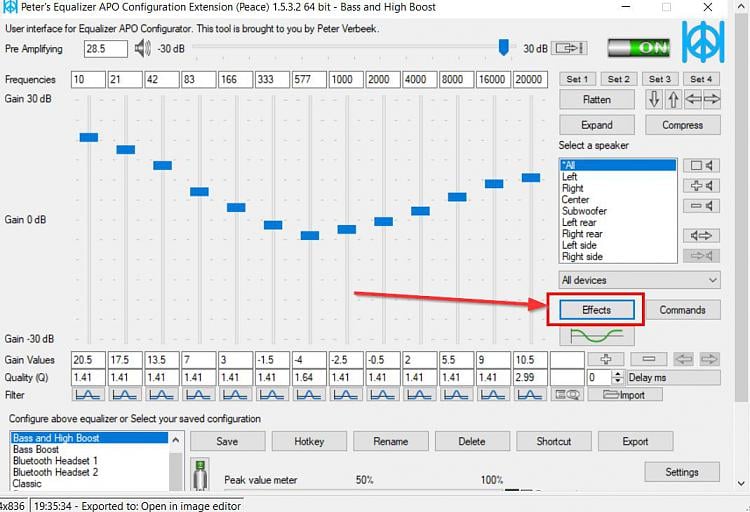750x512 pixels.
Task: Rename the selected configuration
Action: [x=391, y=441]
